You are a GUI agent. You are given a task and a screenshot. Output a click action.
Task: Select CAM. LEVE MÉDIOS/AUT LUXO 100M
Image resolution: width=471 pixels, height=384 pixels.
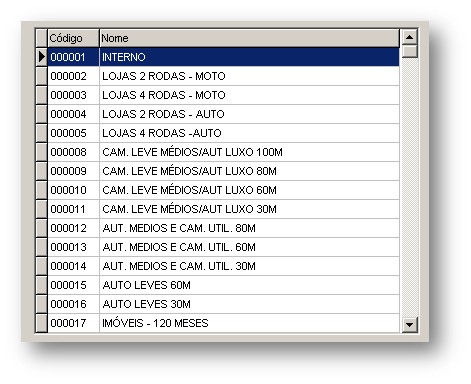coord(223,152)
